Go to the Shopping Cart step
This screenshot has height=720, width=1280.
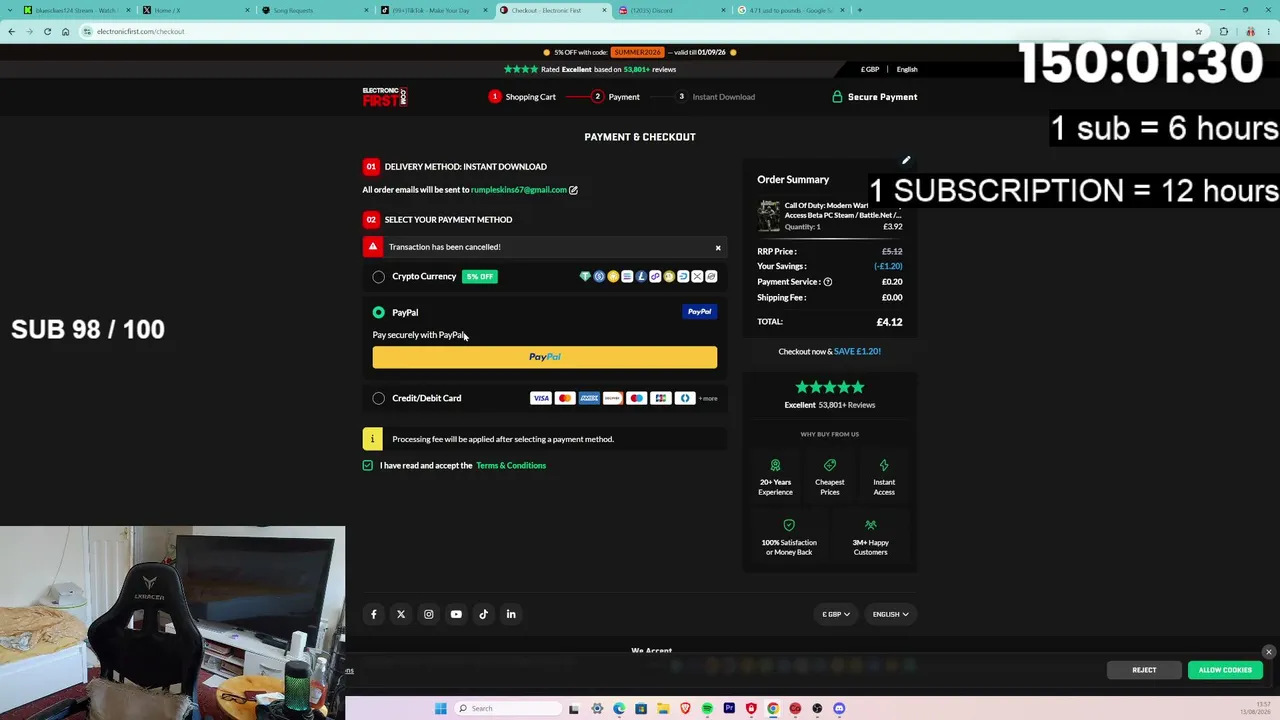[522, 97]
